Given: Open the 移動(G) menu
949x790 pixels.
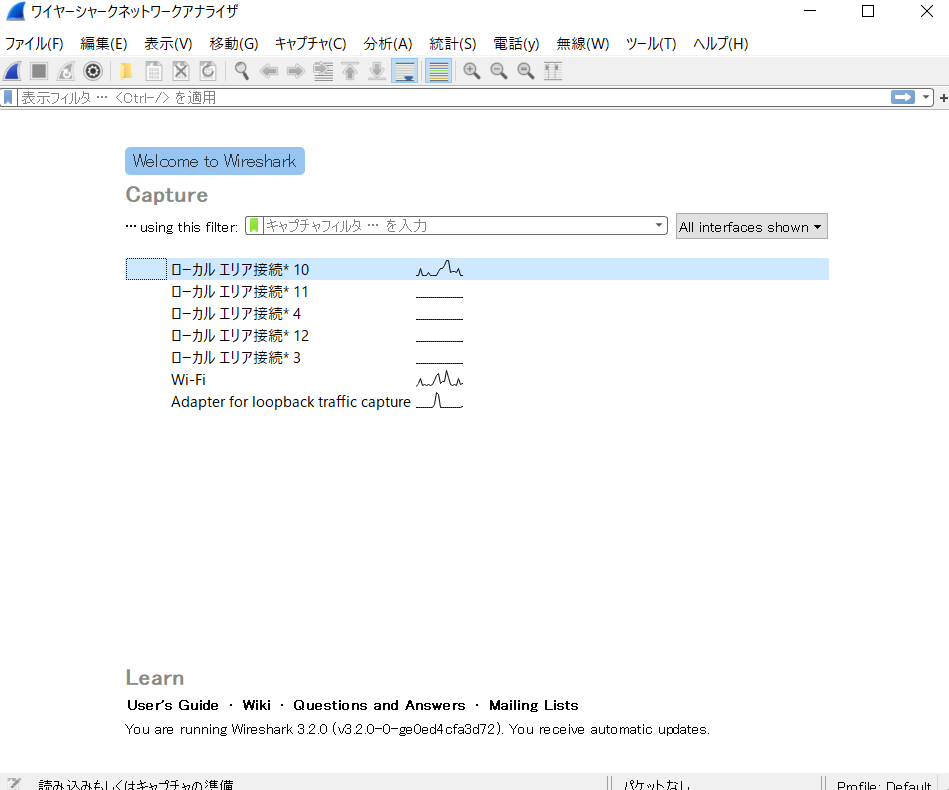Looking at the screenshot, I should [x=234, y=44].
